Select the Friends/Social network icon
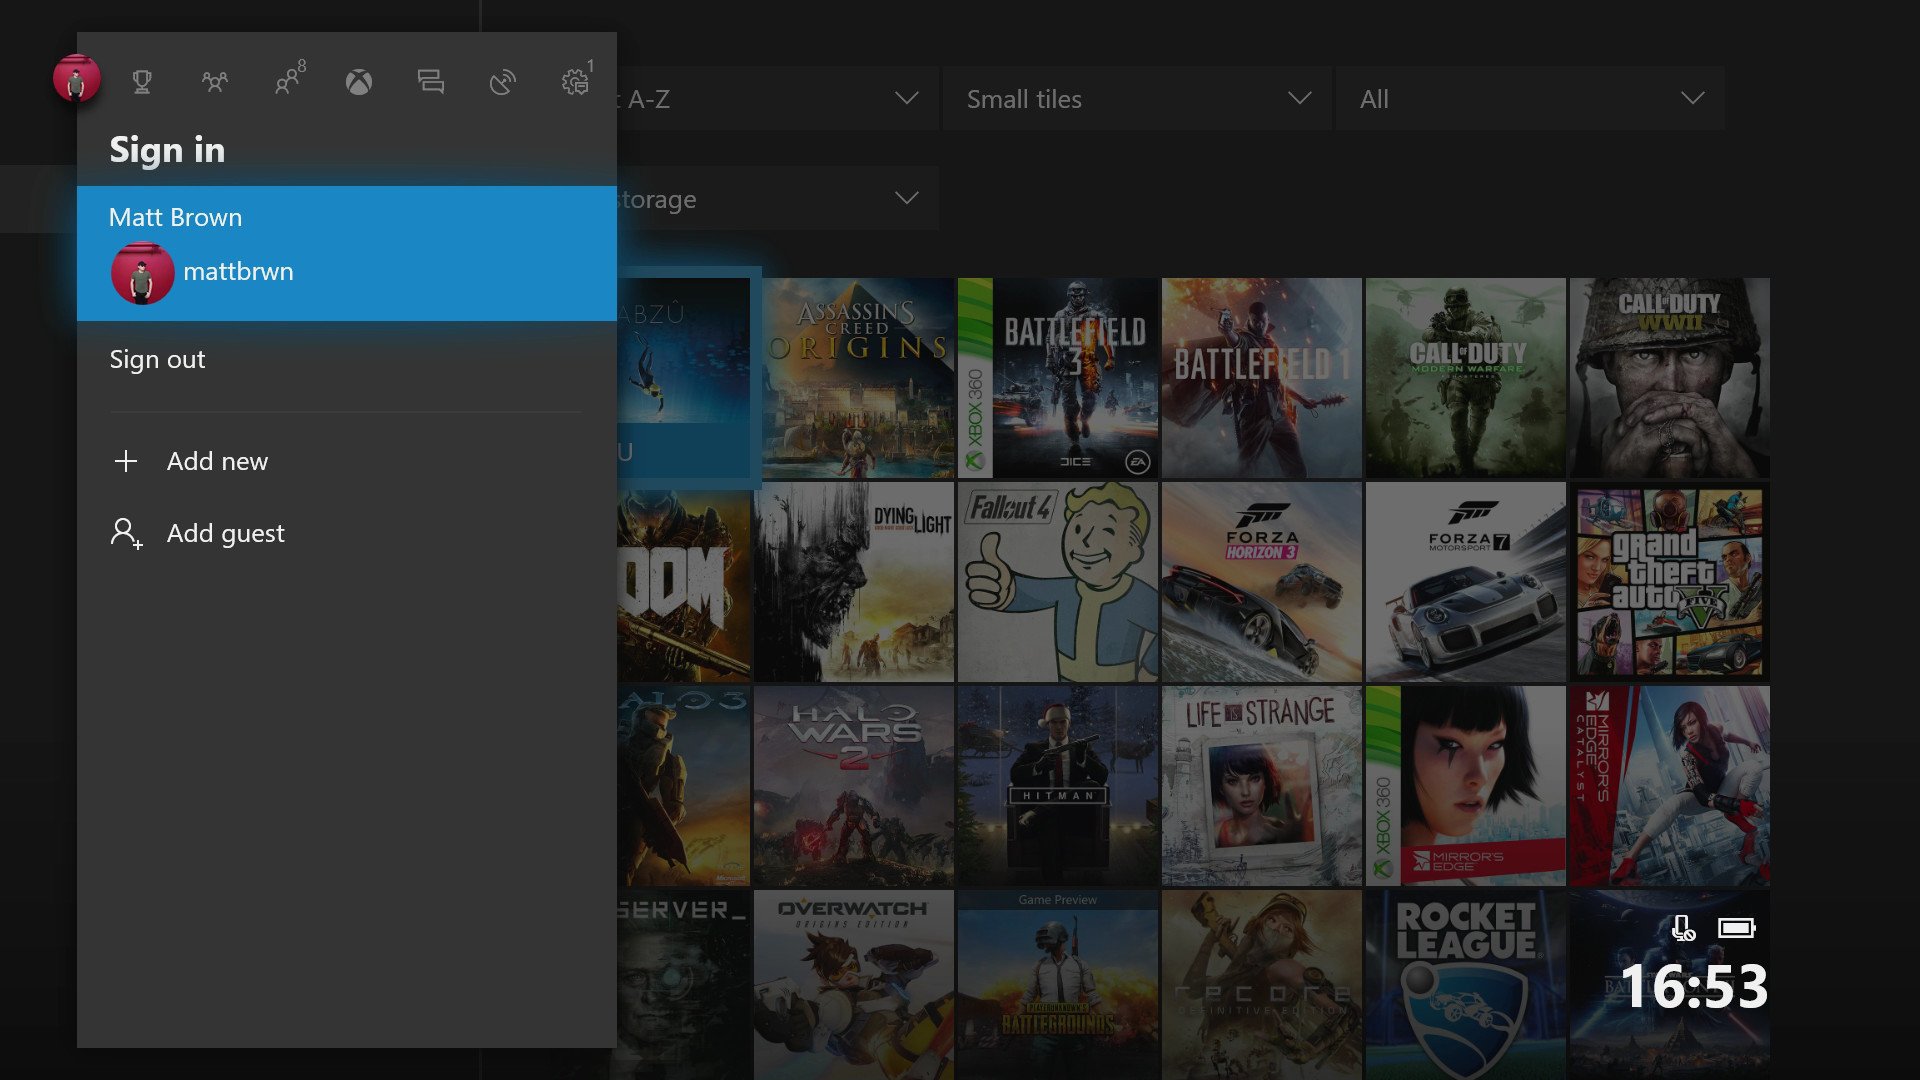 pyautogui.click(x=215, y=79)
